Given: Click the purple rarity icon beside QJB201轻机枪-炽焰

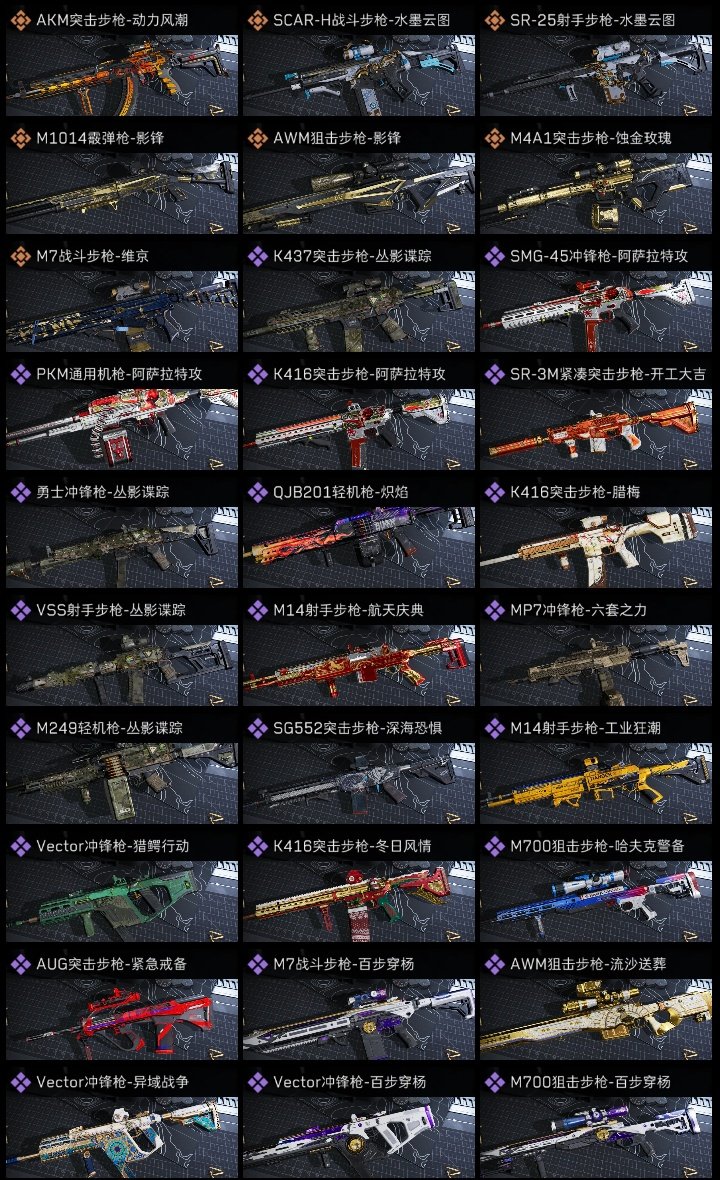Looking at the screenshot, I should [x=257, y=492].
